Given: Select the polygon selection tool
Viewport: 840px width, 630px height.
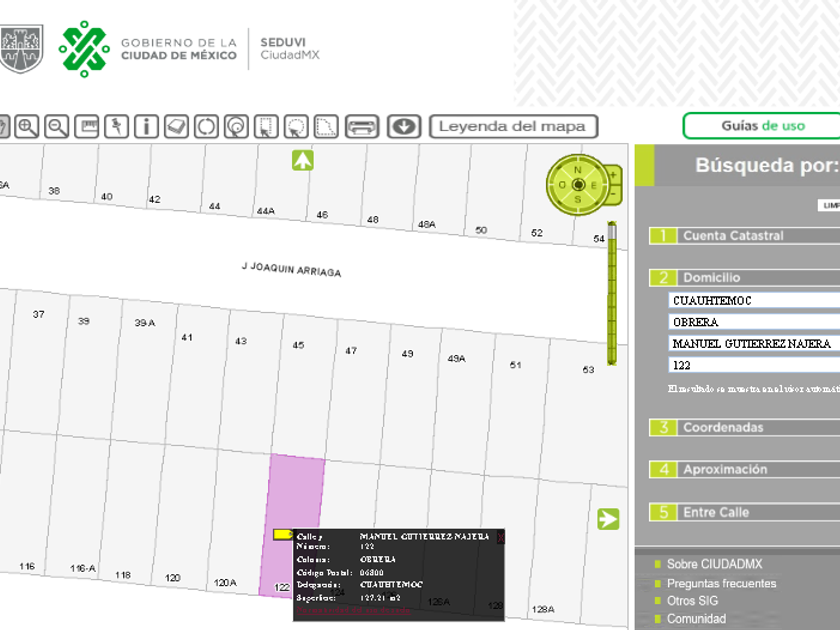Looking at the screenshot, I should (326, 126).
